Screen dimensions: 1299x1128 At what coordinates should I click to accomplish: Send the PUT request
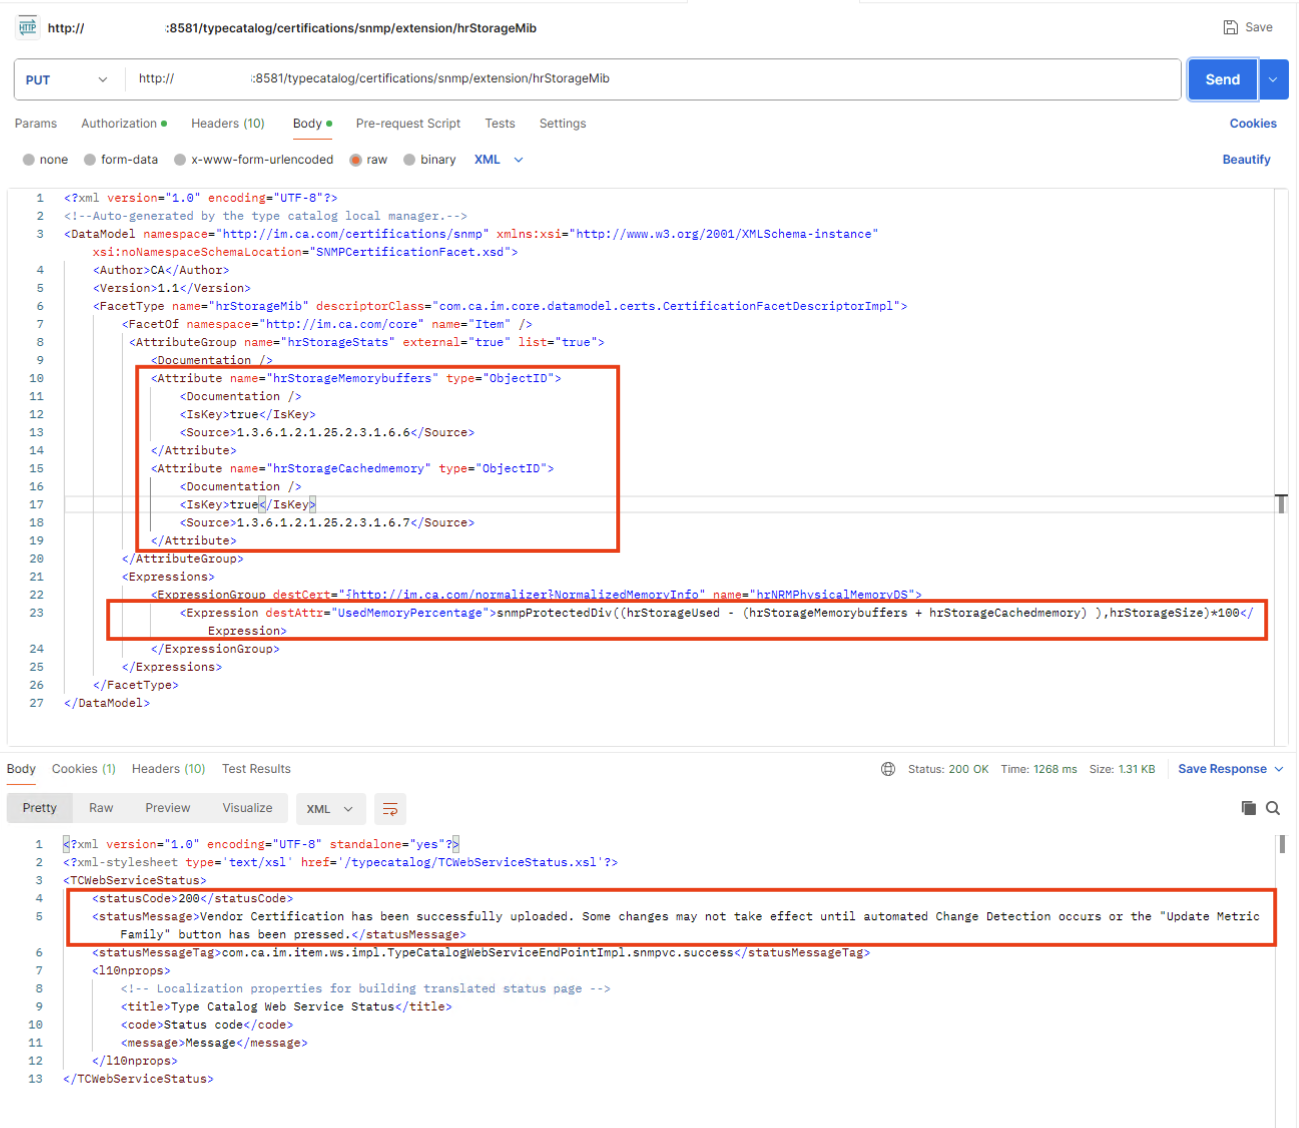click(1222, 80)
